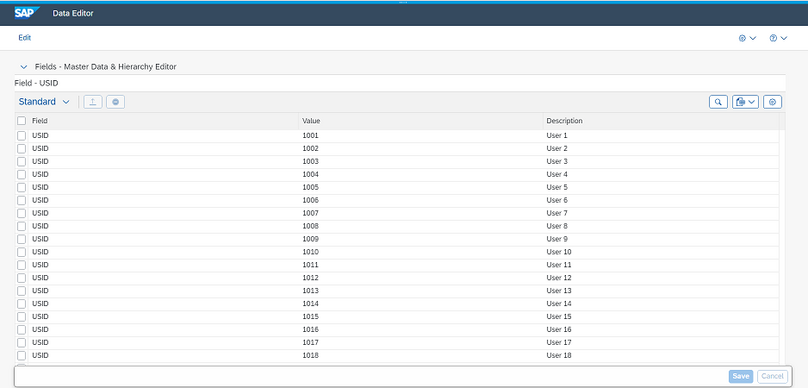Check the User 9 row checkbox
808x388 pixels.
click(x=22, y=239)
